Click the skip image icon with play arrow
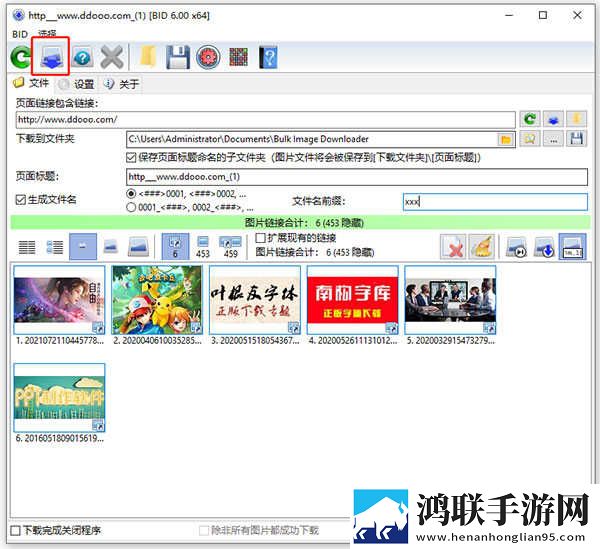The width and height of the screenshot is (600, 549). (516, 247)
